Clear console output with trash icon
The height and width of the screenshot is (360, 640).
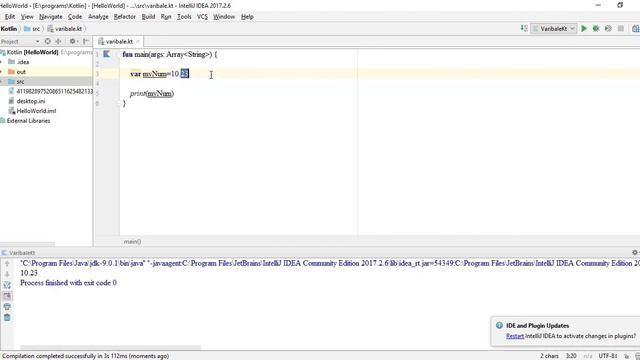point(7,317)
